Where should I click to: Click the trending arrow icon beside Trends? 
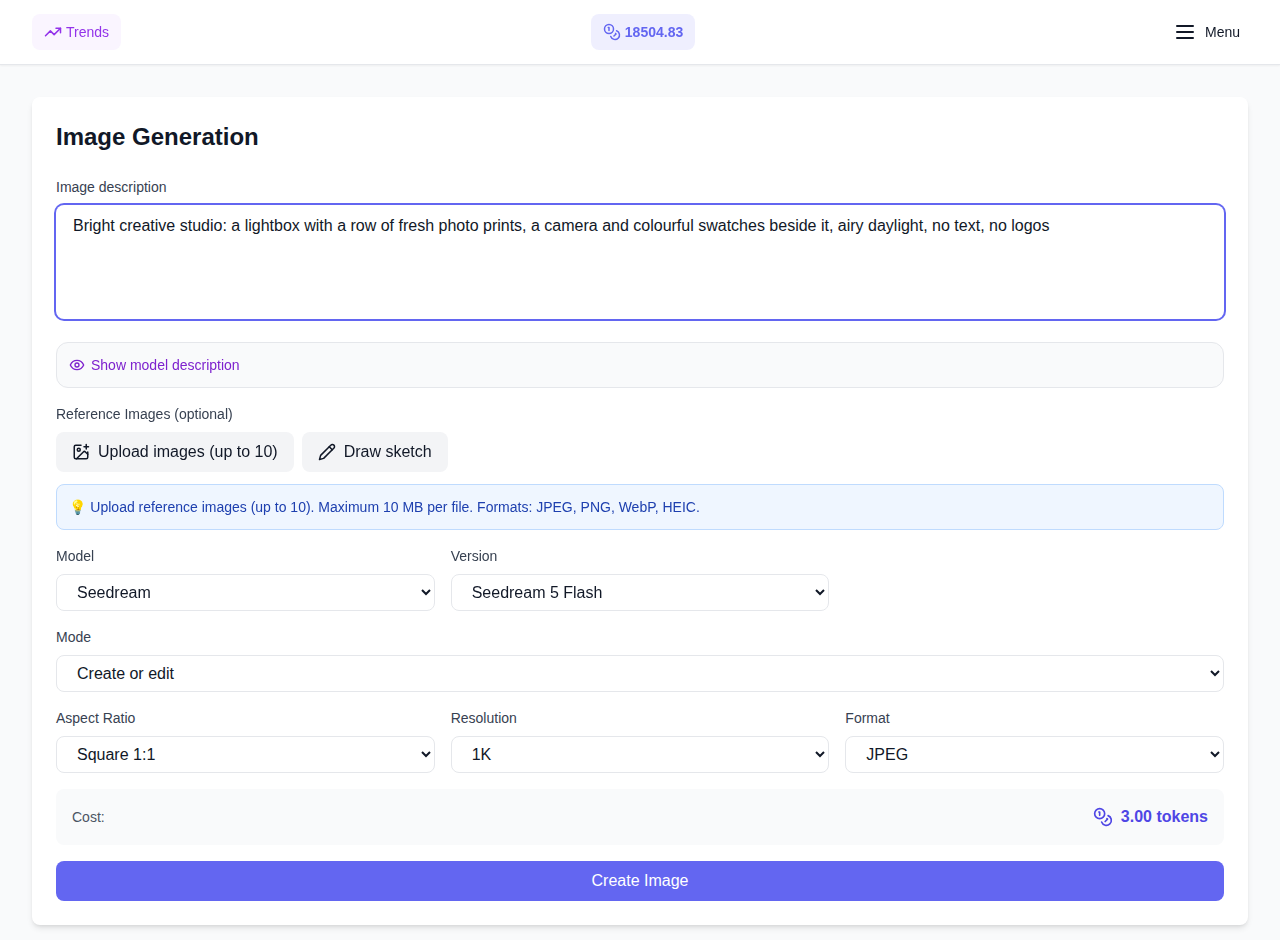click(x=53, y=32)
